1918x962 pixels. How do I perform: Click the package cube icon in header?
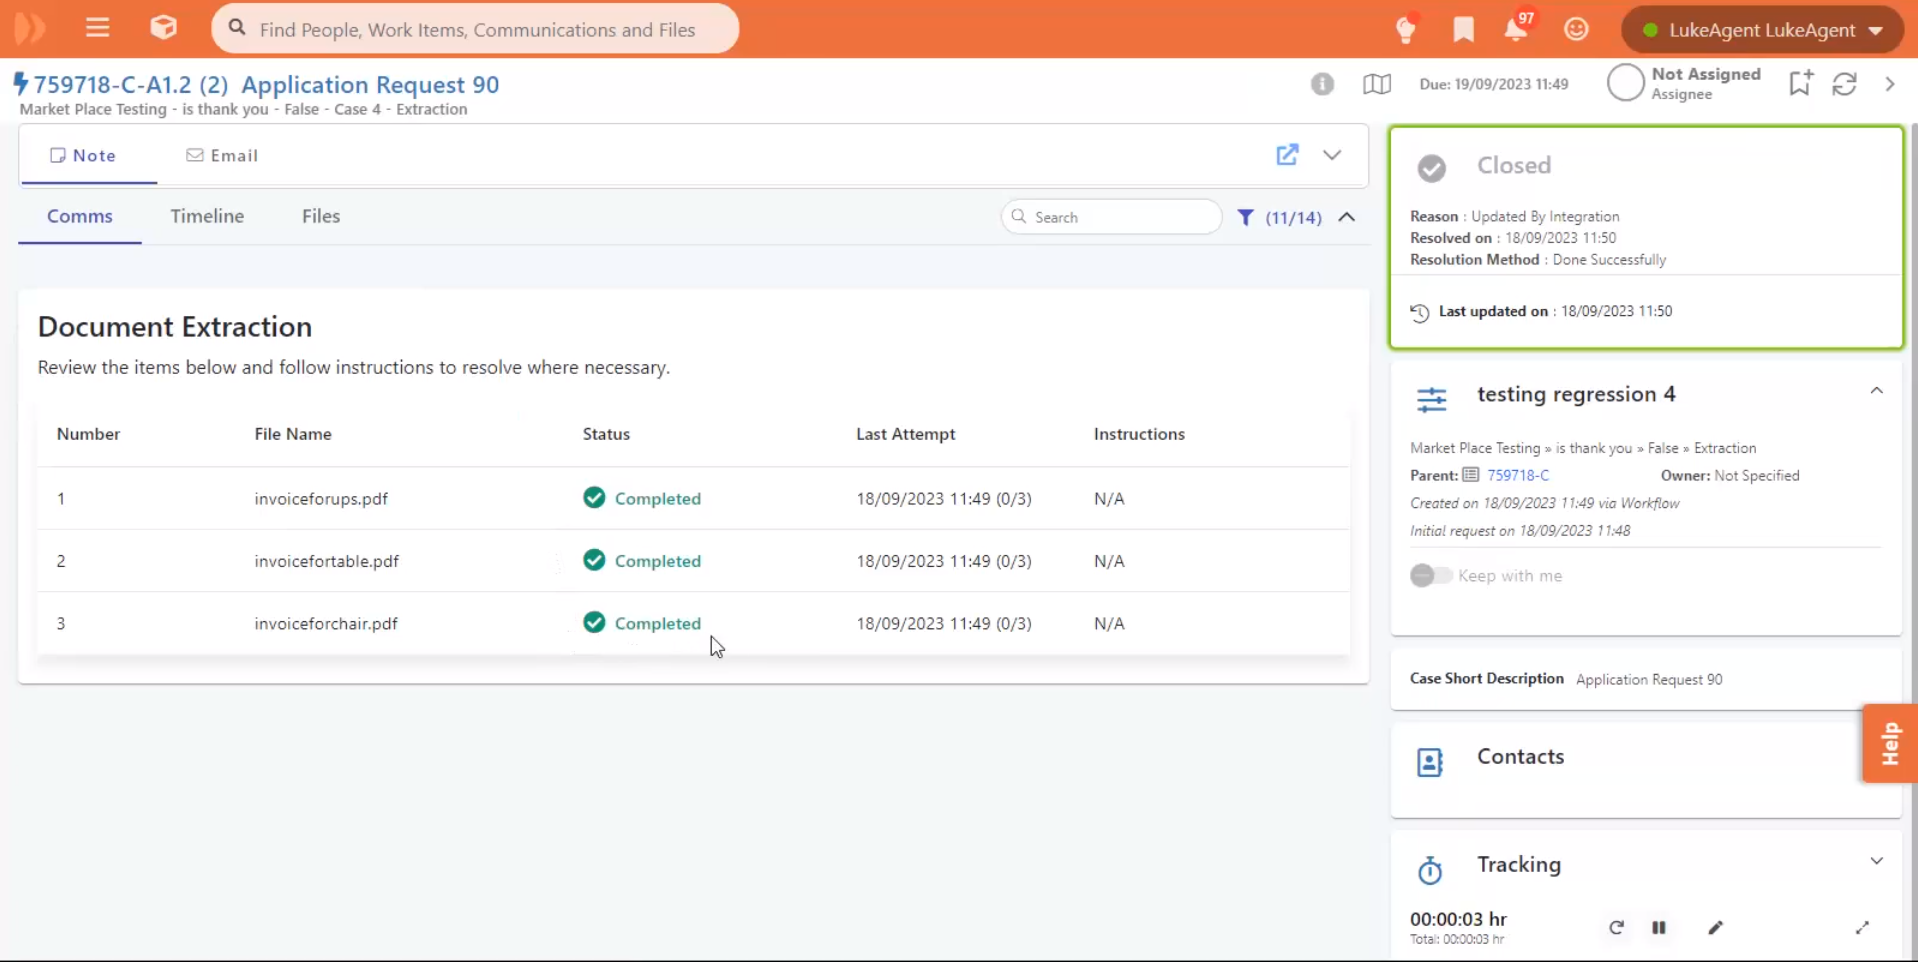(163, 28)
